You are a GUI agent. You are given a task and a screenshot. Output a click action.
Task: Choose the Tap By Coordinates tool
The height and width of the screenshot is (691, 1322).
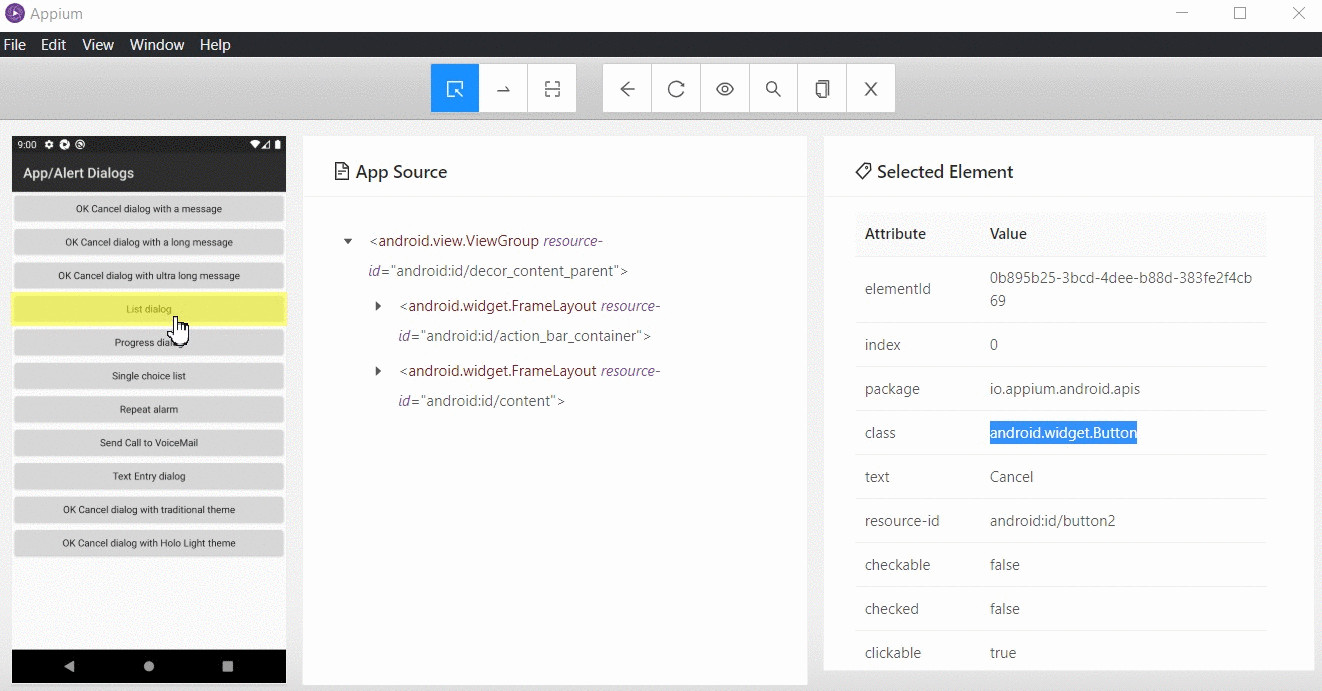pos(552,88)
